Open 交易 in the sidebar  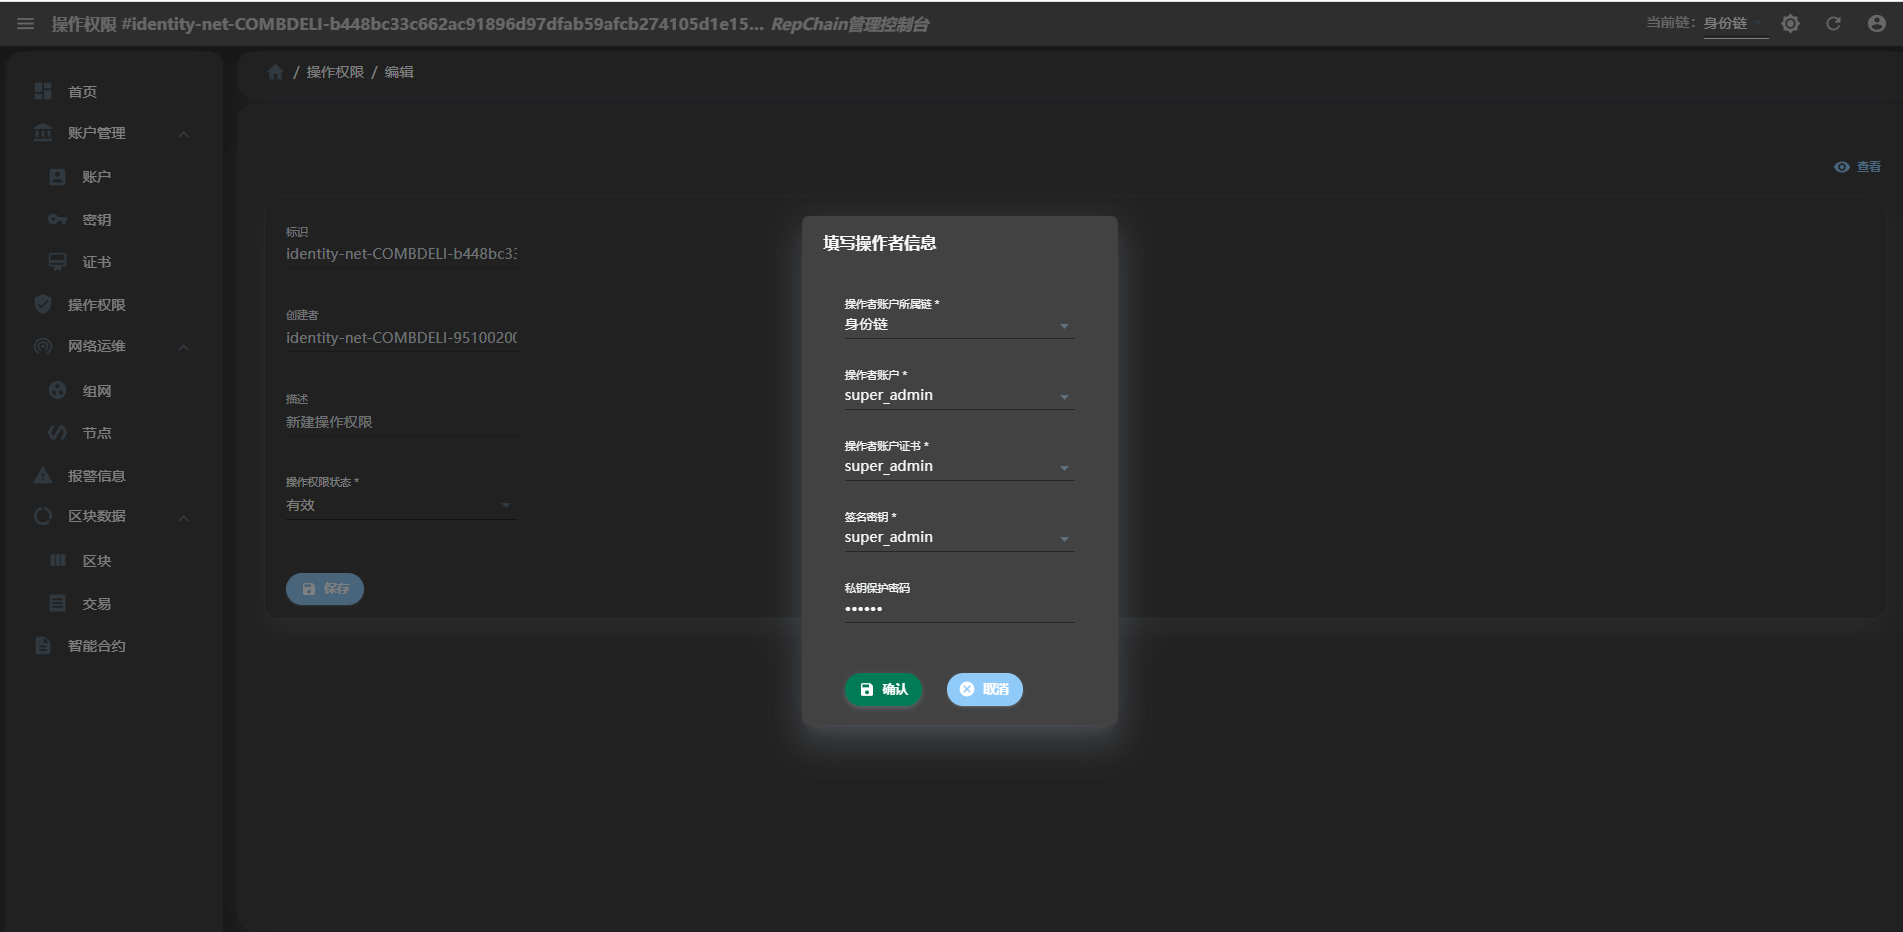[x=96, y=604]
